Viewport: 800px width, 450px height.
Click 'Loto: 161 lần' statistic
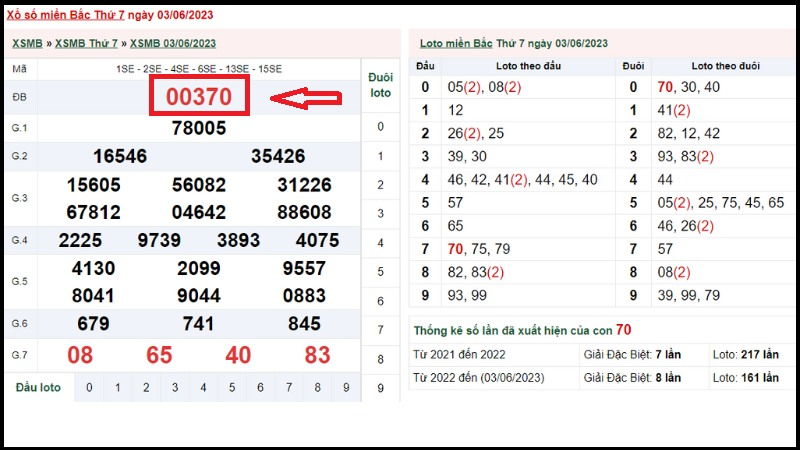coord(746,378)
